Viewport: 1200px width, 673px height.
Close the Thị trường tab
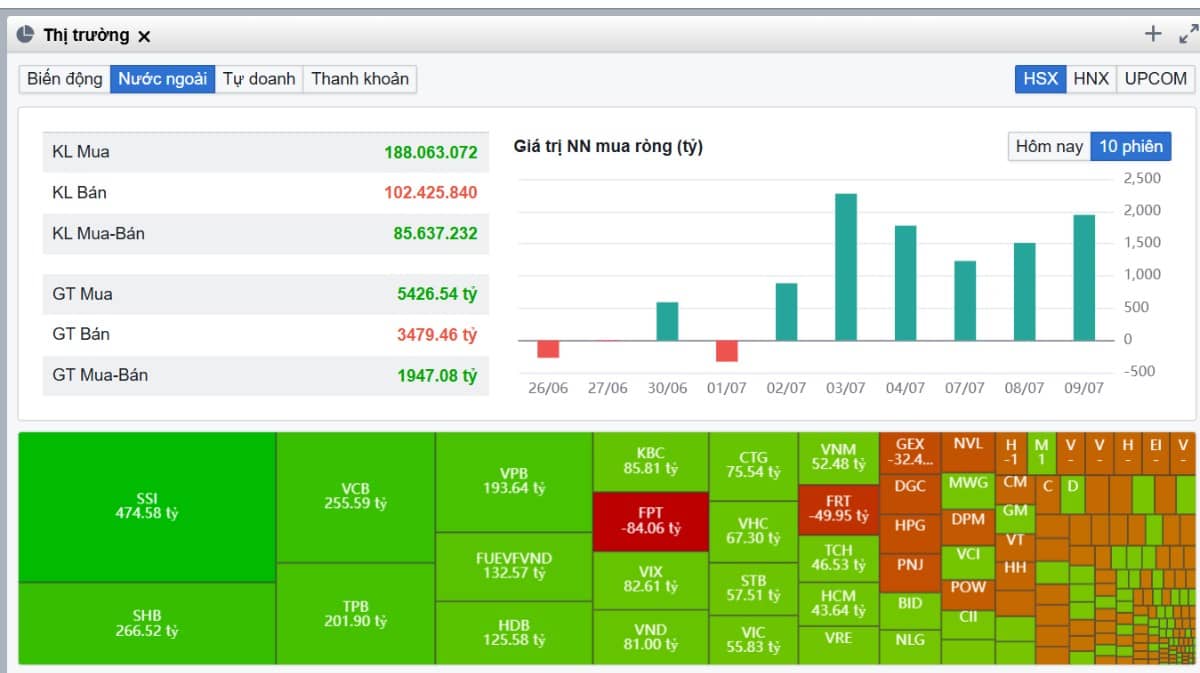coord(144,36)
